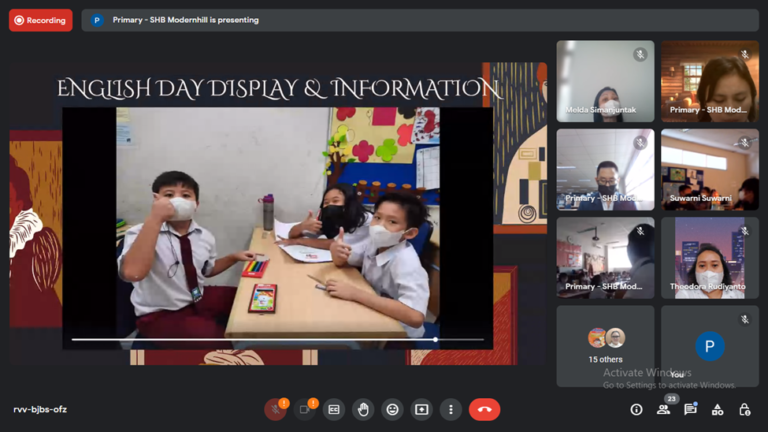Click the SHB Modernhill is presenting banner
Viewport: 768px width, 432px height.
pyautogui.click(x=185, y=20)
